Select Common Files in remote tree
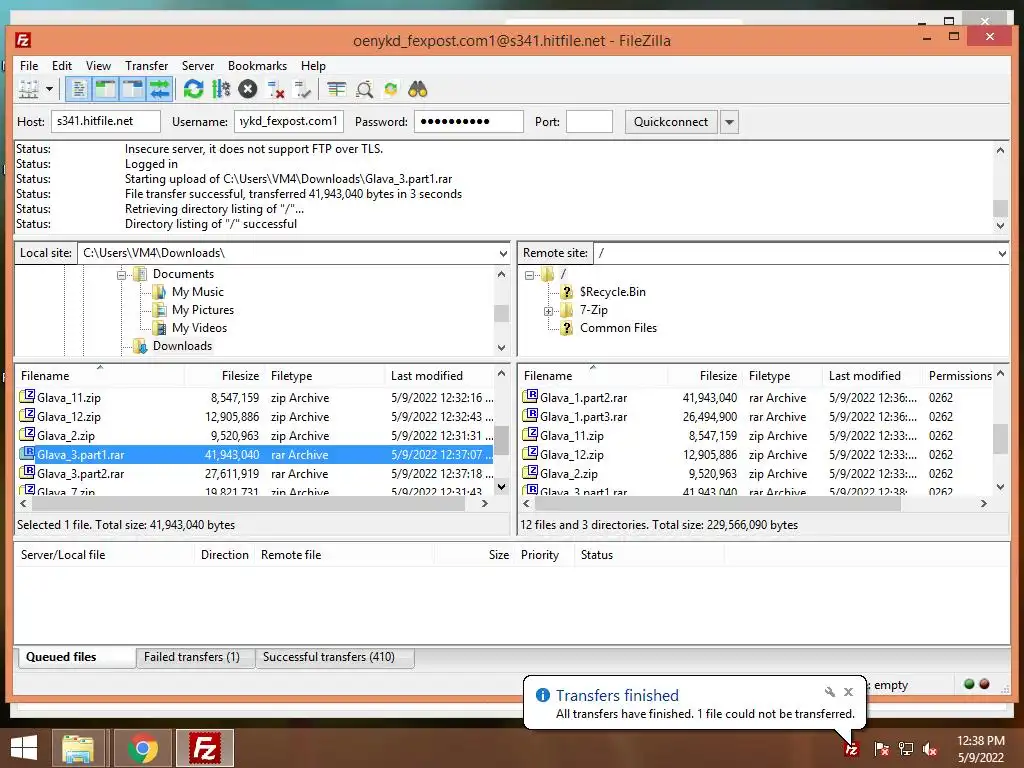The image size is (1024, 768). 618,328
